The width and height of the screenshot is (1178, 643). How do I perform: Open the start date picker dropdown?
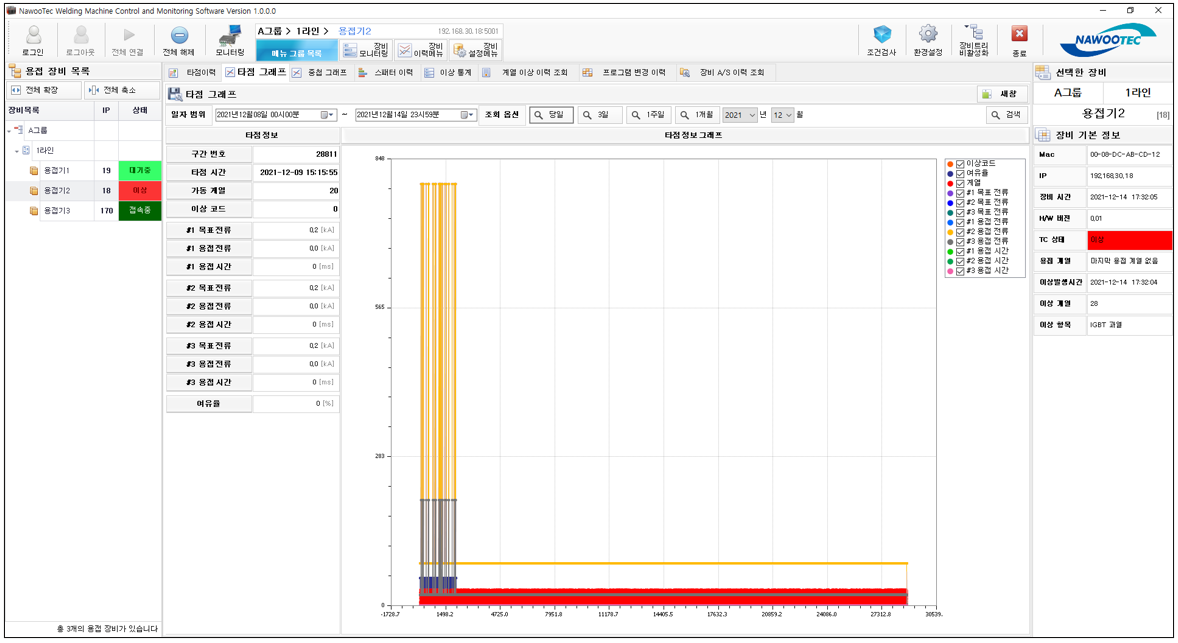[x=327, y=115]
